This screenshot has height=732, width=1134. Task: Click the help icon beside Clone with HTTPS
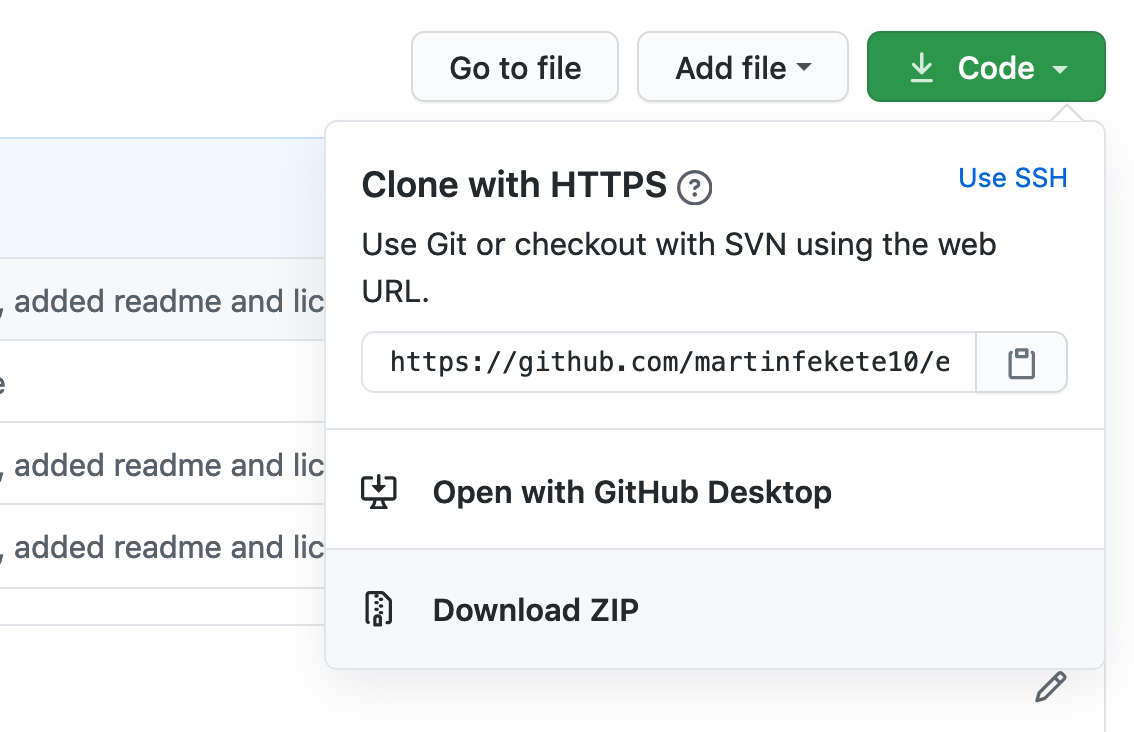pyautogui.click(x=694, y=188)
